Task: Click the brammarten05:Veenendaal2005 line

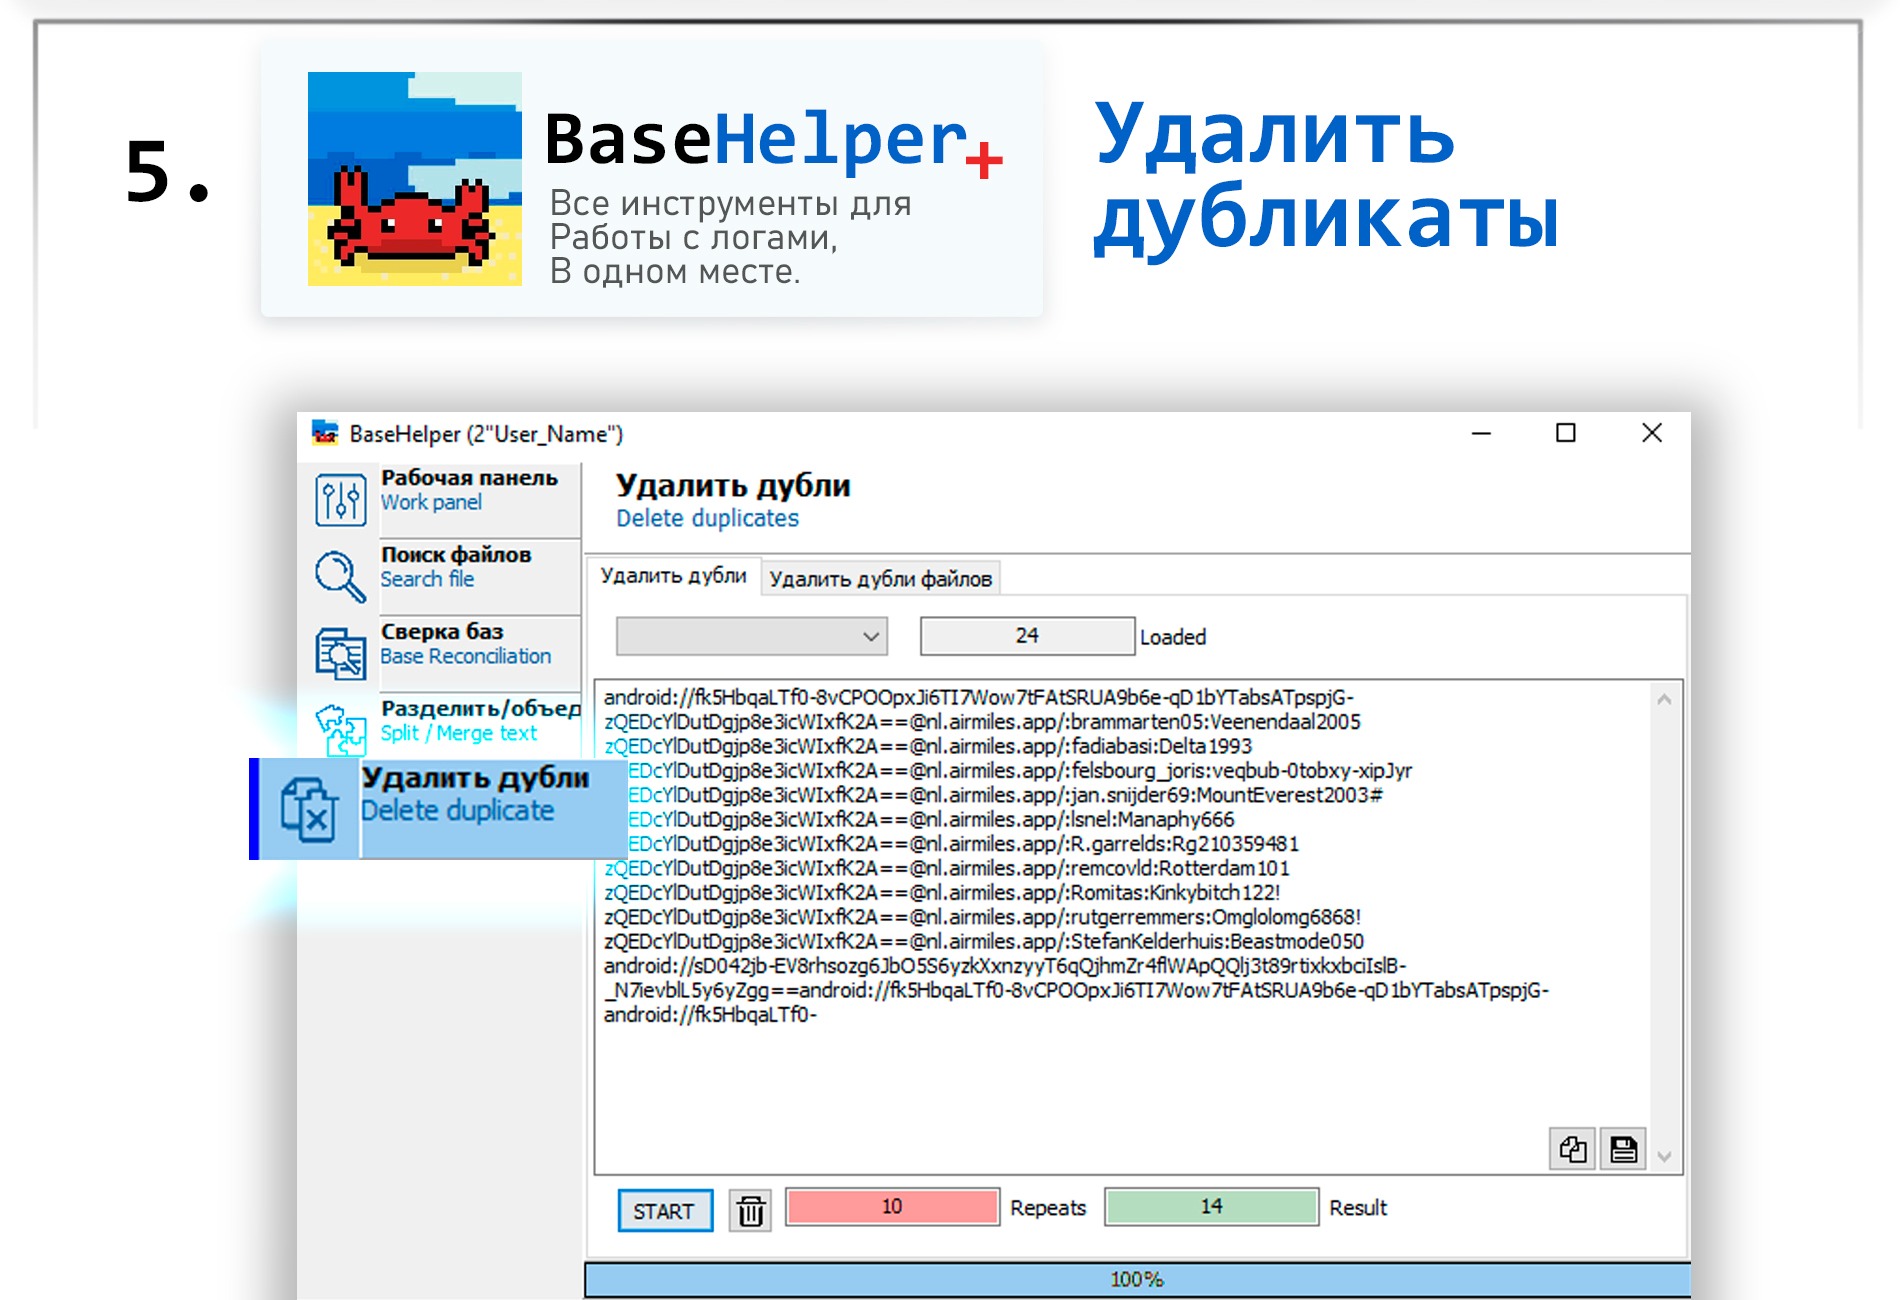Action: click(982, 722)
